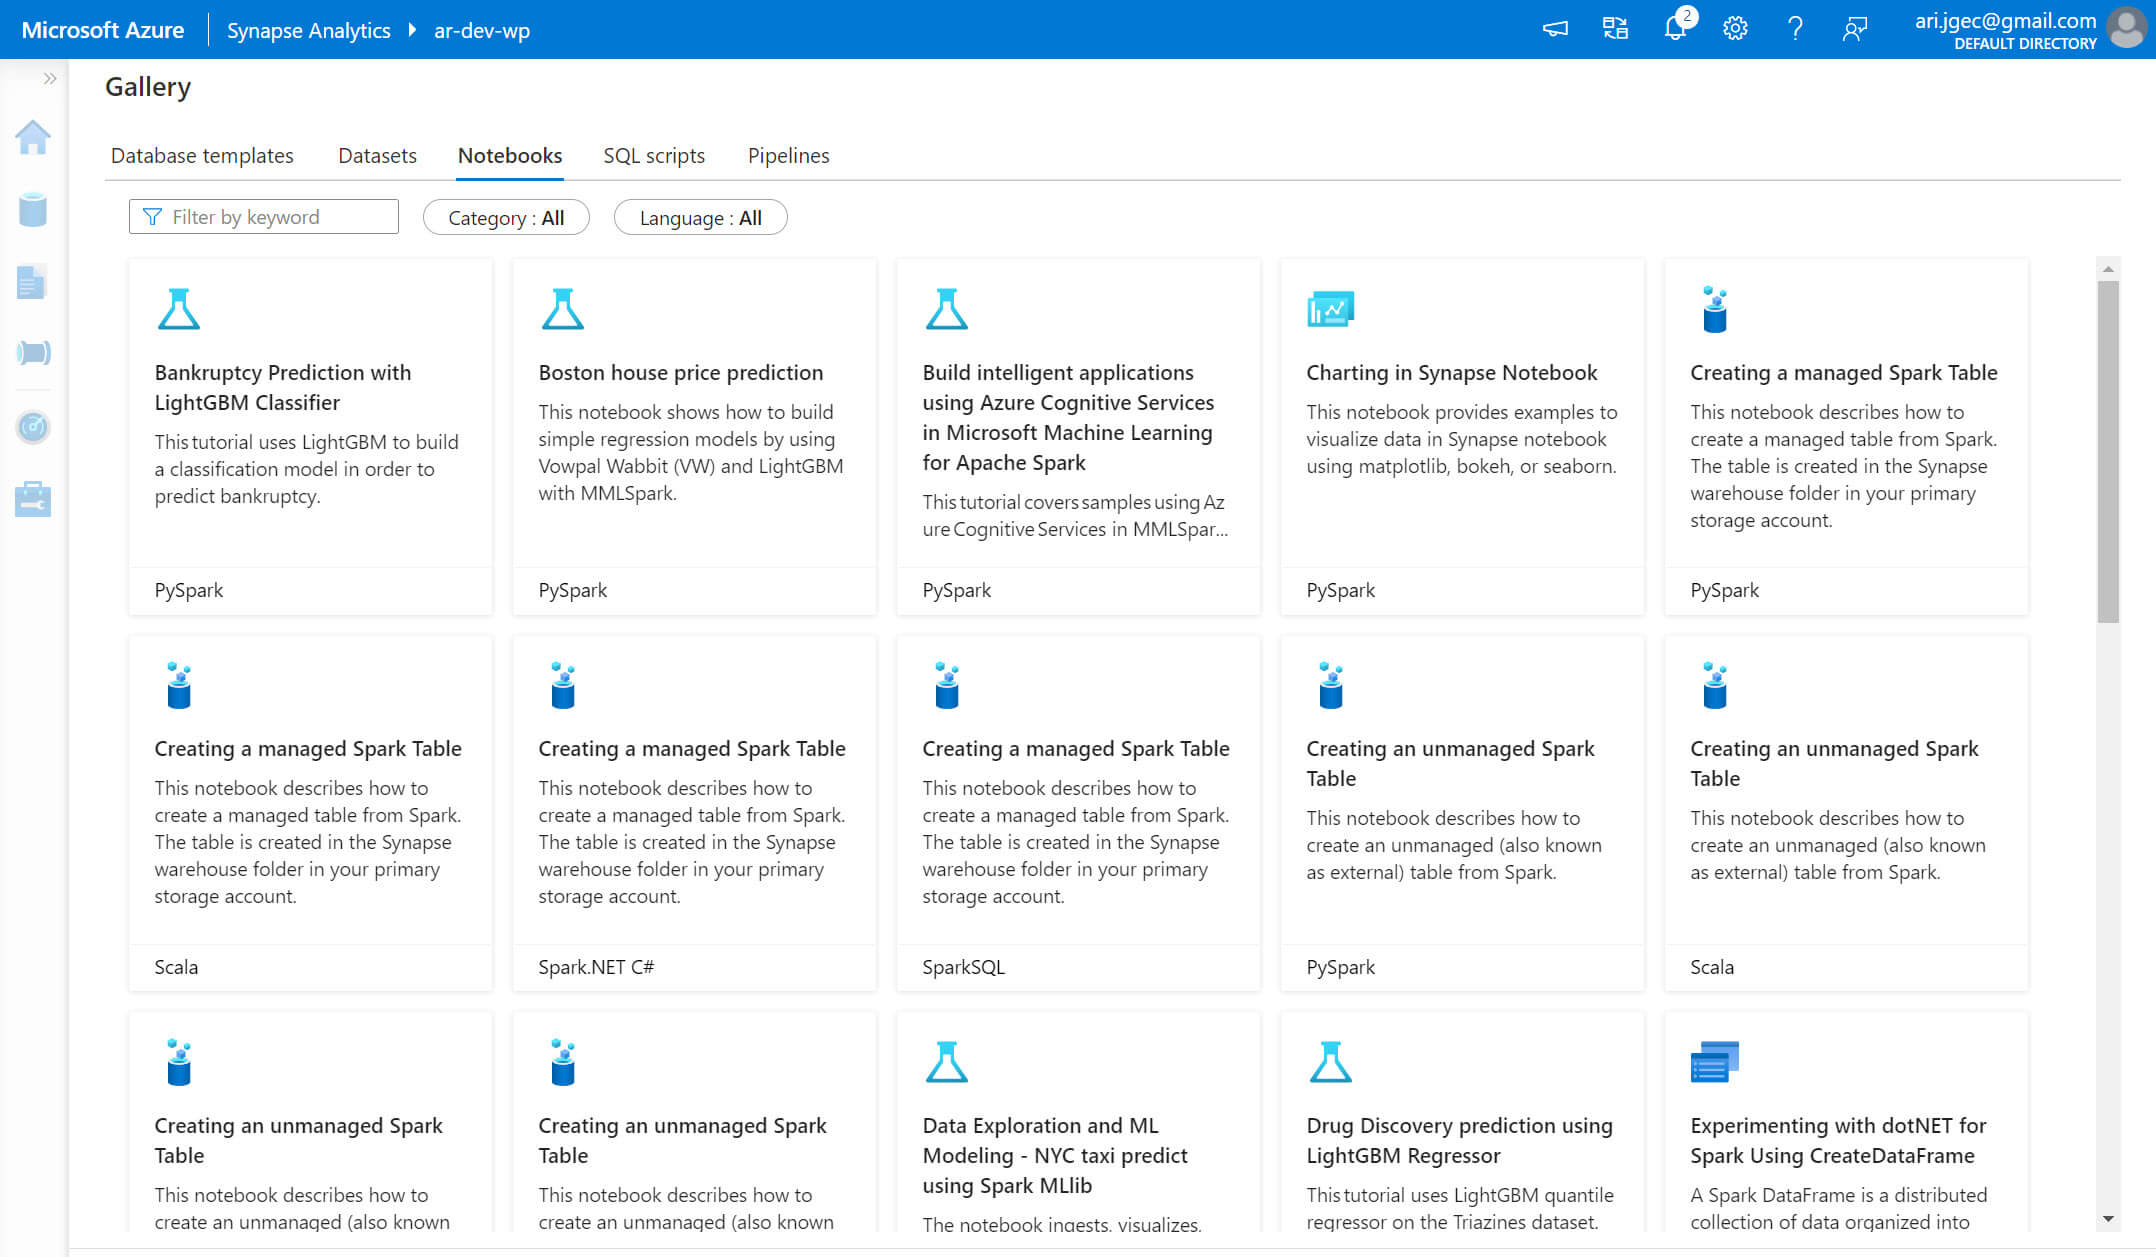
Task: Expand the left navigation sidebar
Action: 49,78
